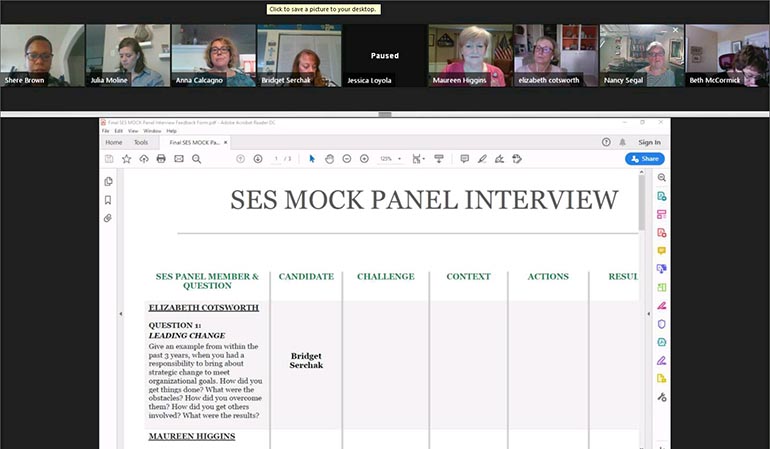Click the blue Share button
The height and width of the screenshot is (449, 770).
[x=645, y=159]
